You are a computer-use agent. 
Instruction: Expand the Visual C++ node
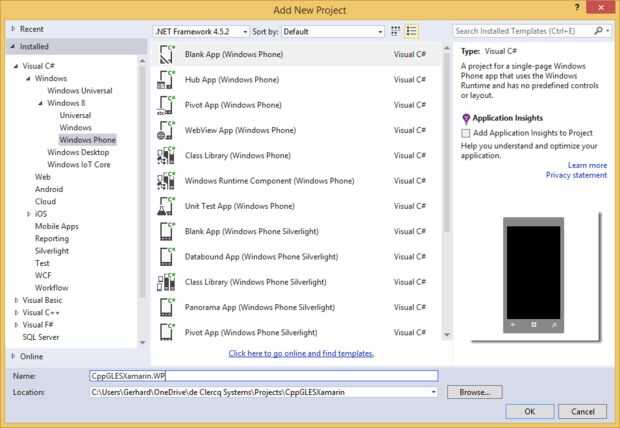[16, 312]
